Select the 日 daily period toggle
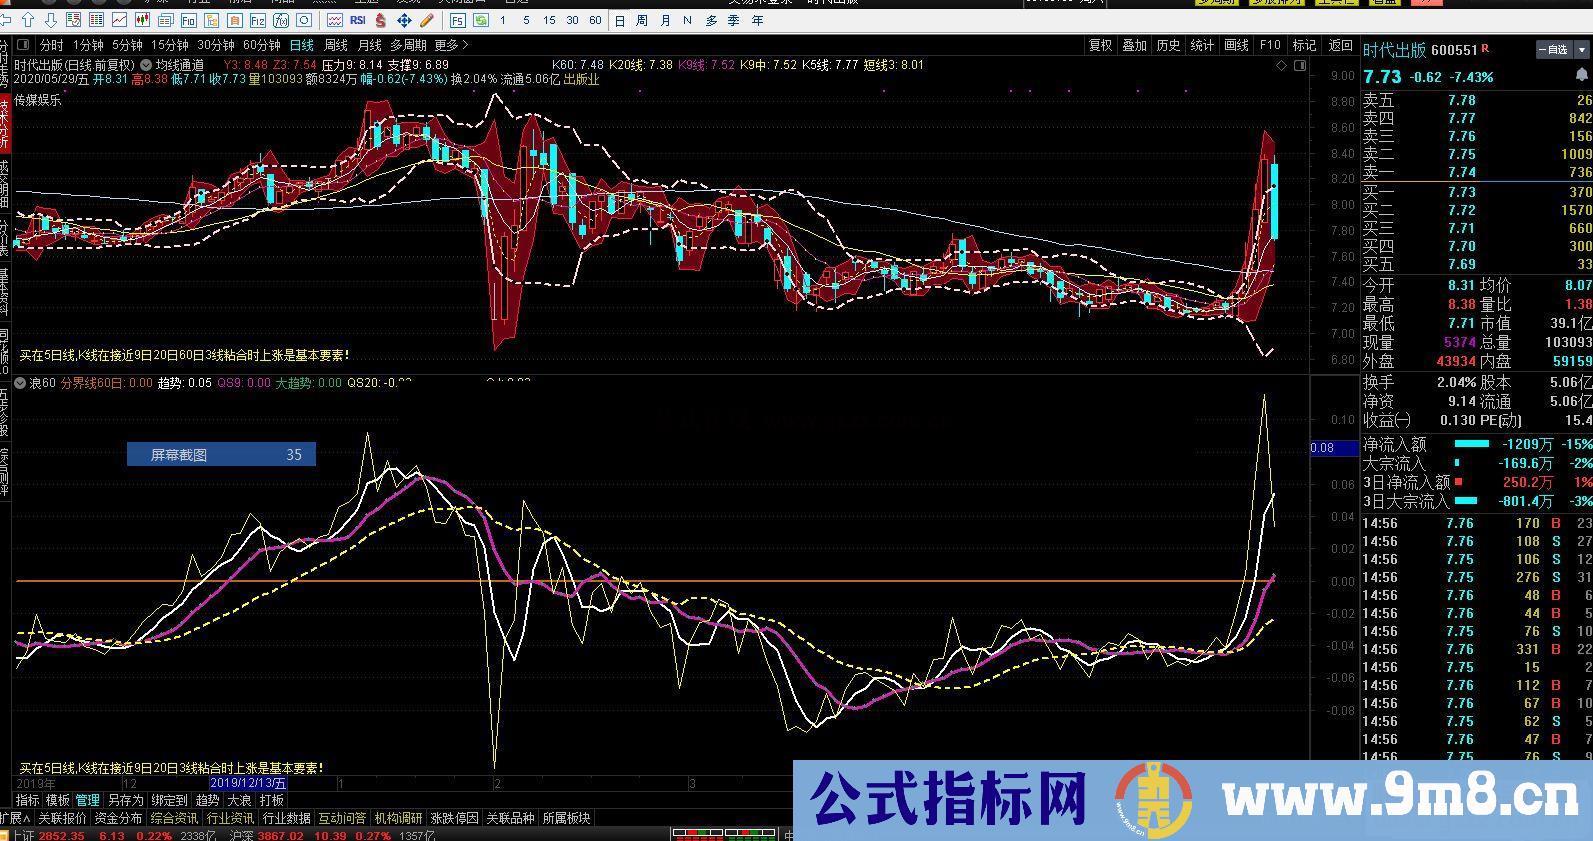This screenshot has width=1593, height=841. (620, 20)
